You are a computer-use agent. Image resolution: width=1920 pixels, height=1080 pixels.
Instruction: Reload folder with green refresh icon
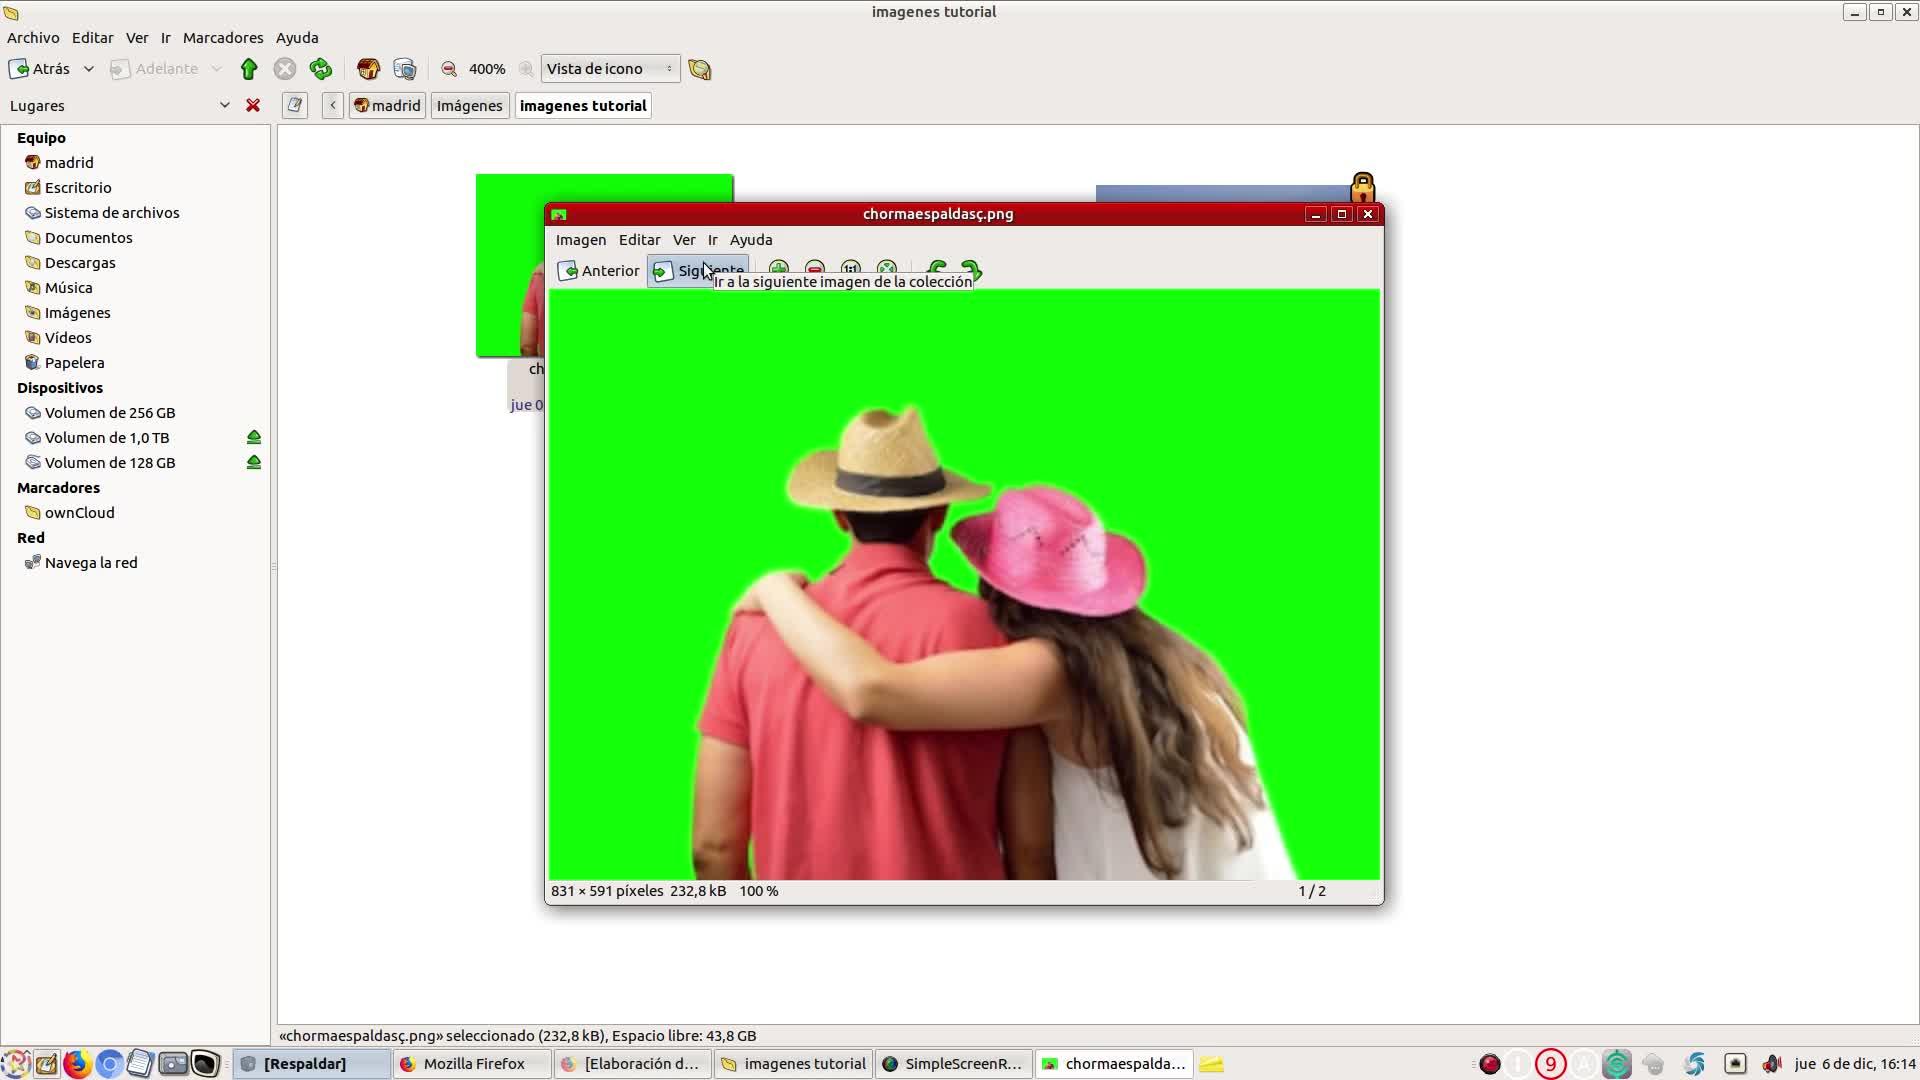(321, 69)
